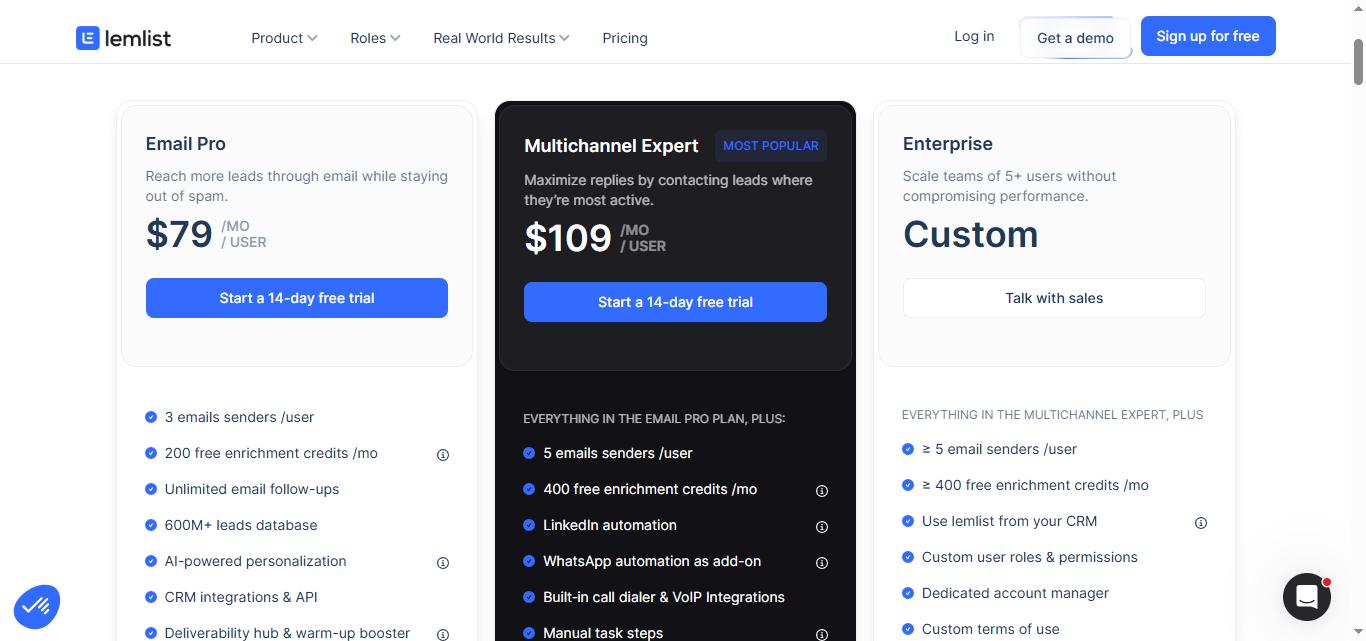Click info icon beside Deliverability hub & warm-up booster
The image size is (1366, 641).
click(x=443, y=634)
